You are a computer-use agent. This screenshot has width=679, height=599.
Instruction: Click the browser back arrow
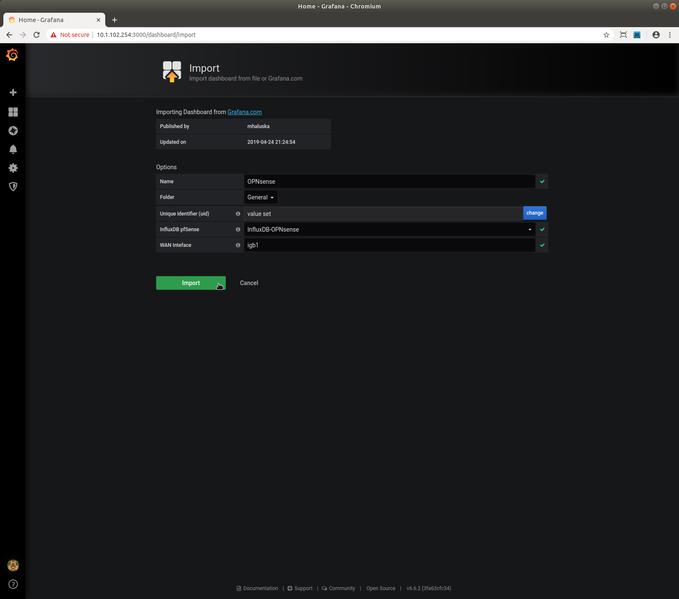(9, 35)
